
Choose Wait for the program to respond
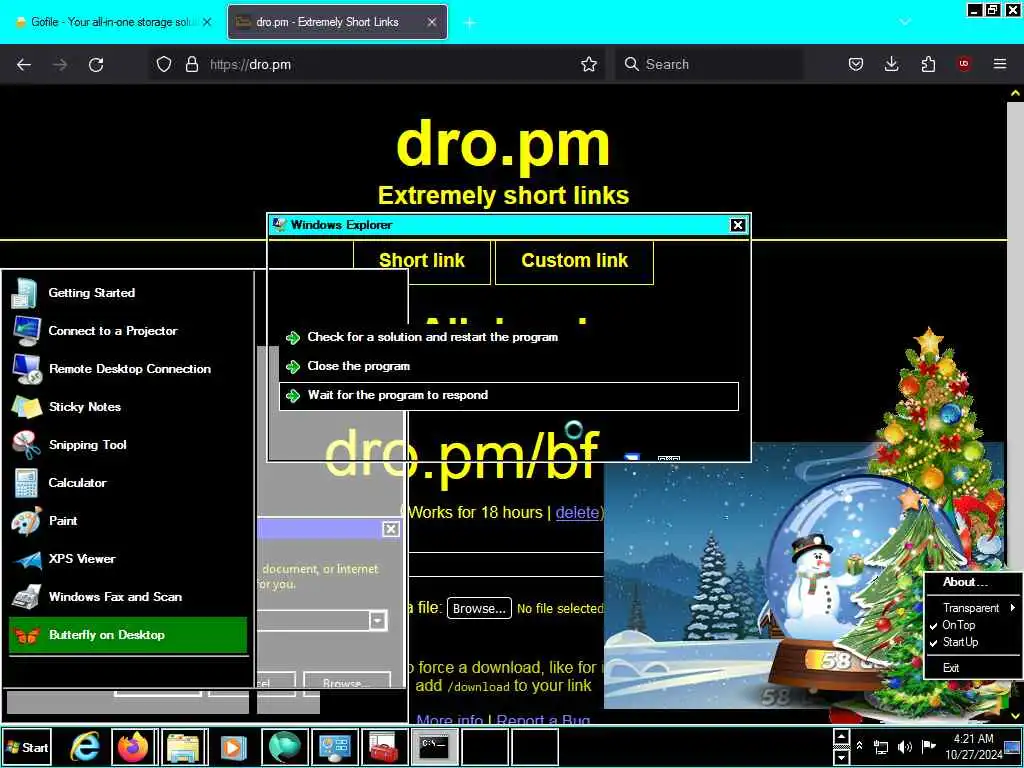point(509,396)
